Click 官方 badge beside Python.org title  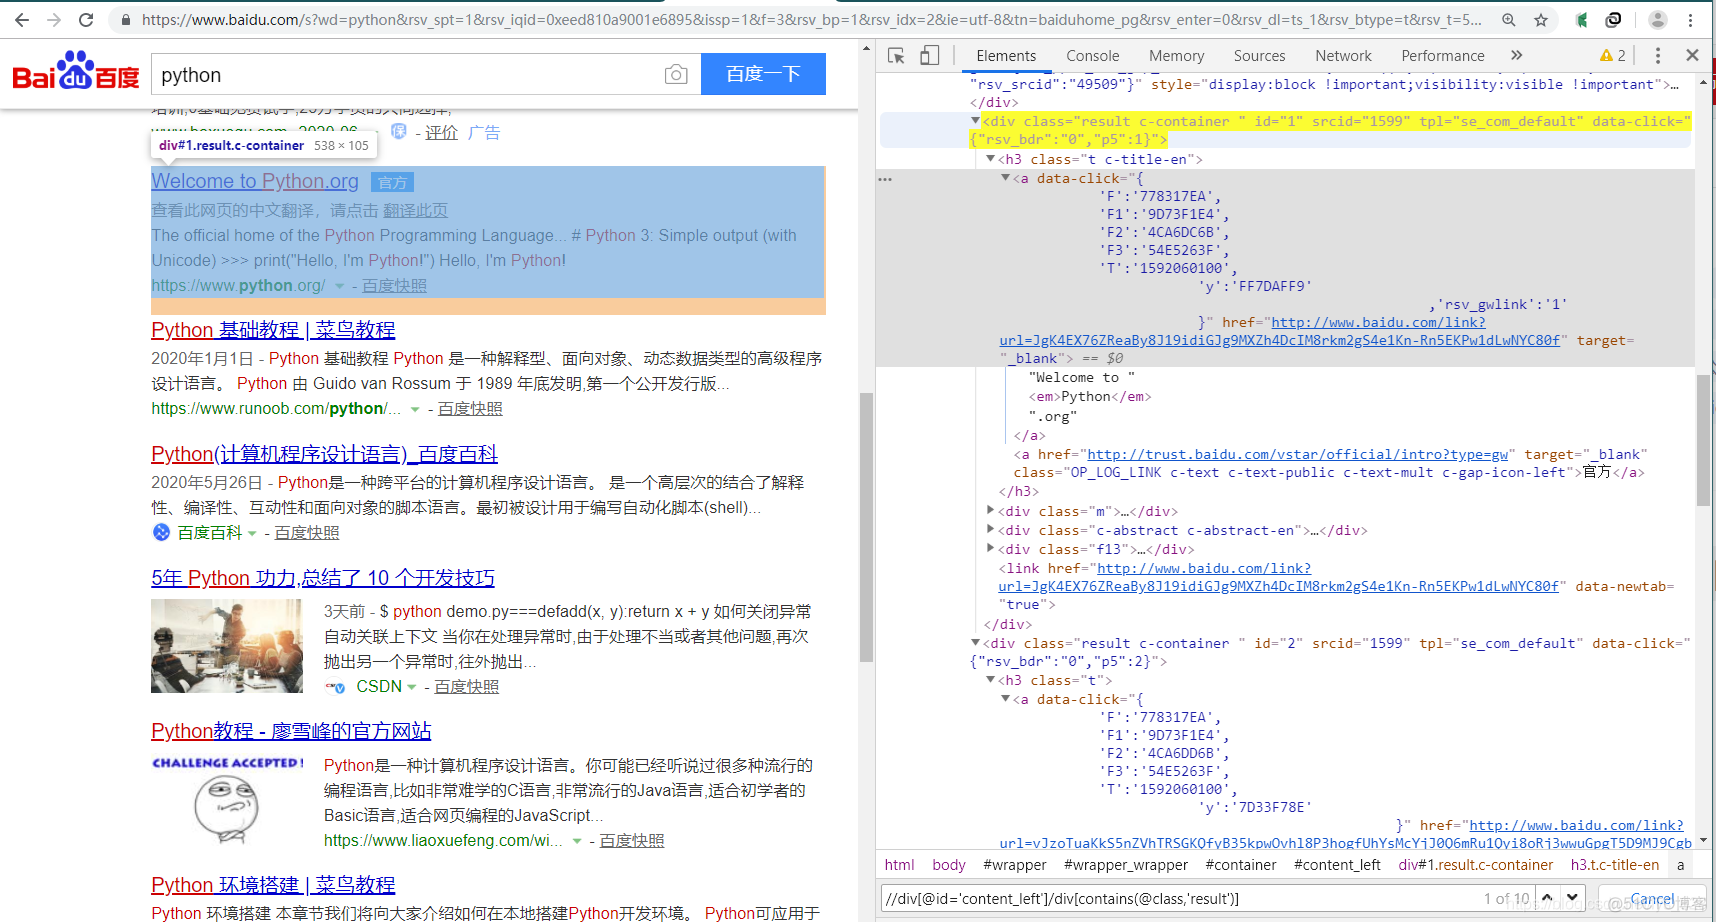[x=392, y=182]
